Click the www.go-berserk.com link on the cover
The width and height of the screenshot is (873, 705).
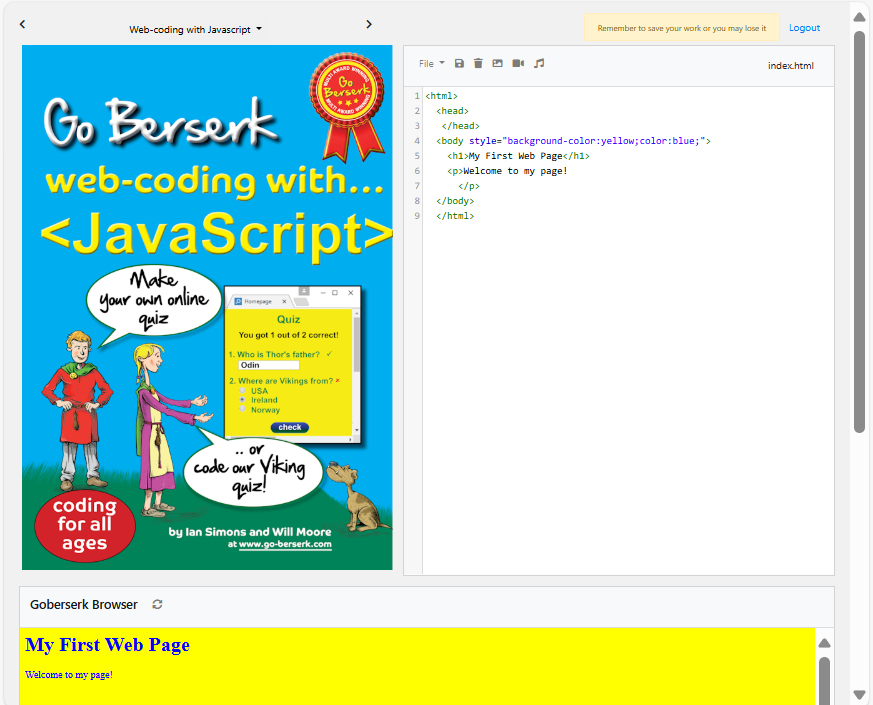[x=285, y=545]
